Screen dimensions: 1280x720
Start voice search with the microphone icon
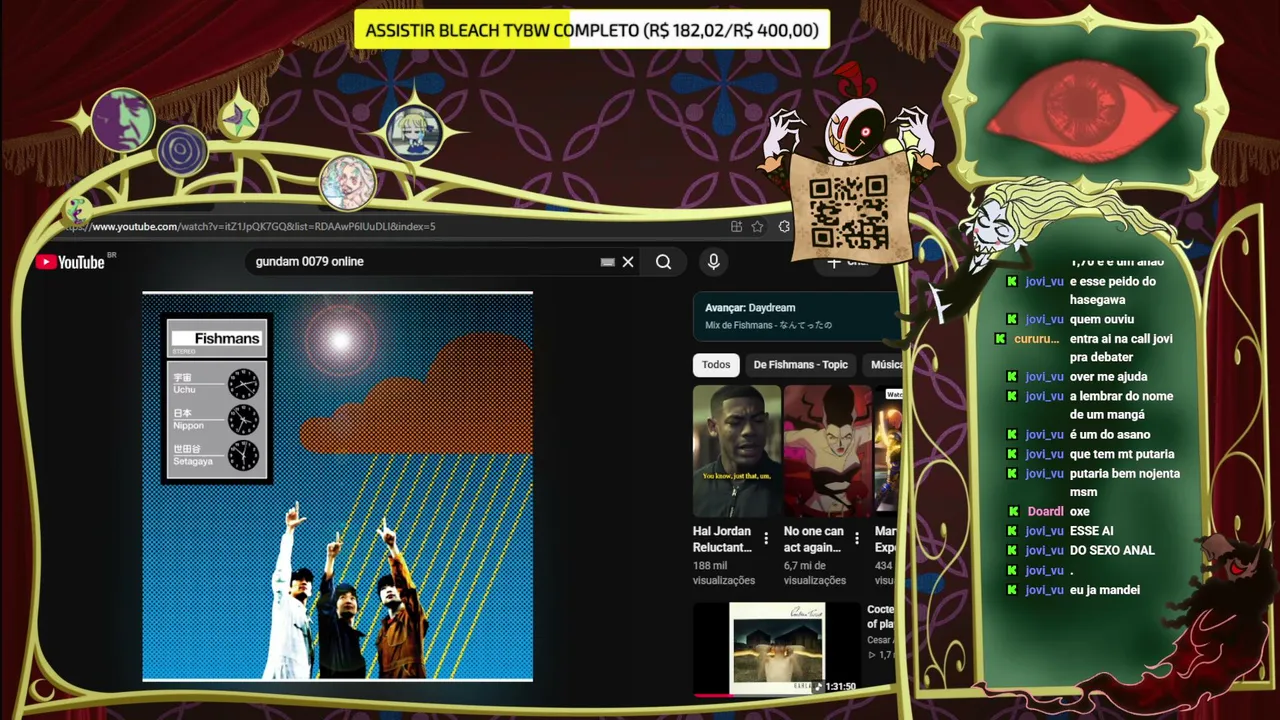[x=713, y=262]
